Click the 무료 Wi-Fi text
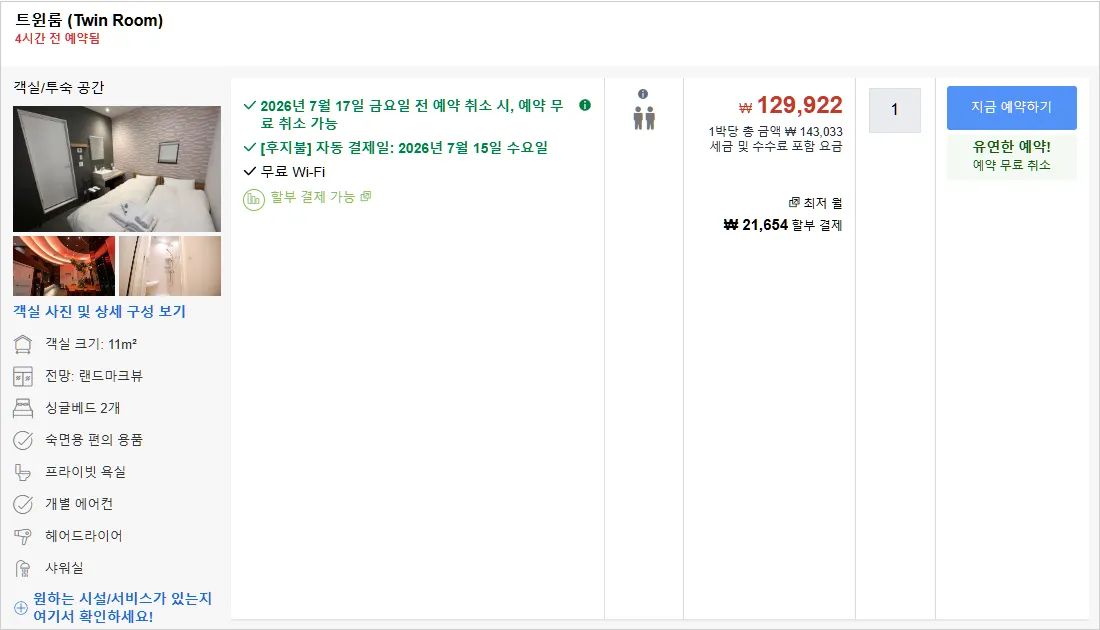Viewport: 1100px width, 630px height. click(293, 172)
